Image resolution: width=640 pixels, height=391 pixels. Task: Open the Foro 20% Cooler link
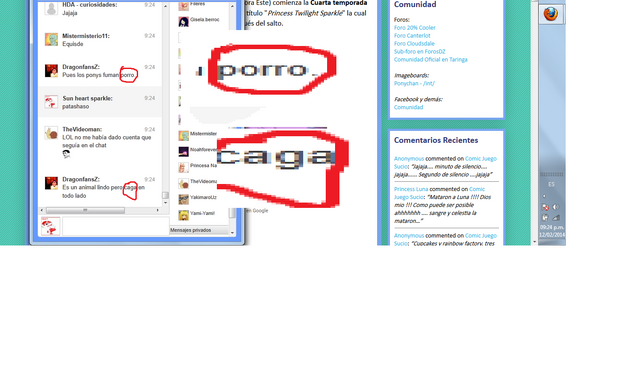point(415,28)
